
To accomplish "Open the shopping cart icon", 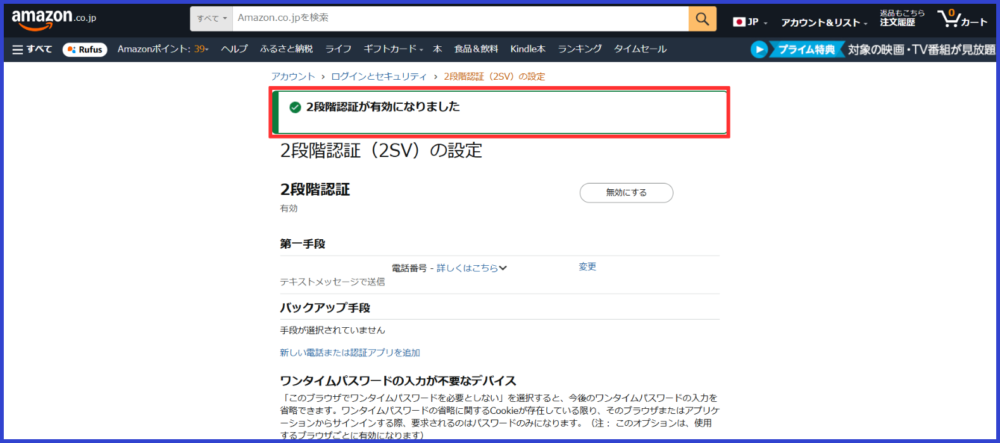I will click(962, 19).
